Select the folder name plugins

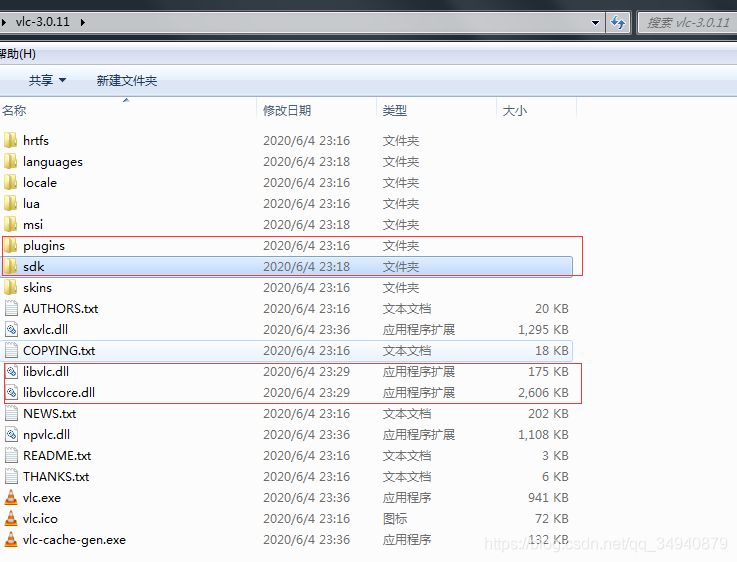tap(44, 246)
